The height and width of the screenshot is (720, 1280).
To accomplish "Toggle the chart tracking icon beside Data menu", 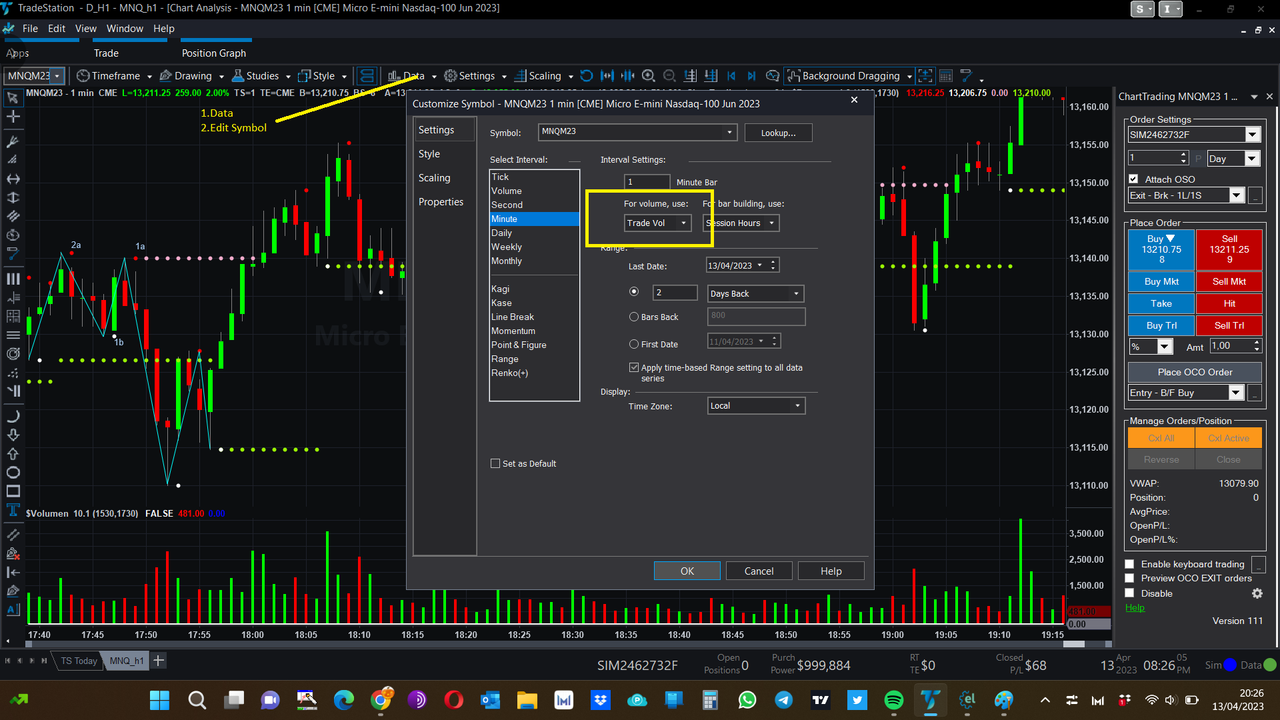I will (366, 76).
